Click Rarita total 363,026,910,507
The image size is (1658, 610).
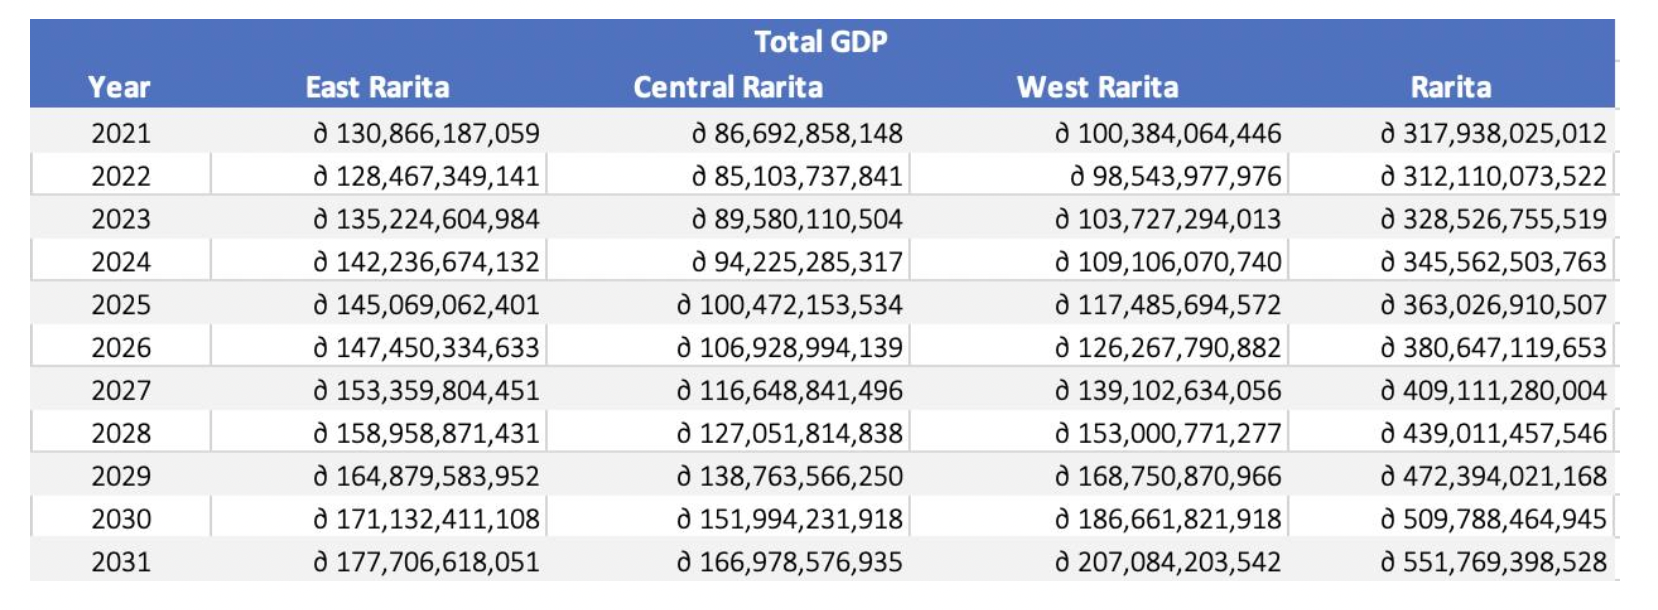click(x=1494, y=305)
